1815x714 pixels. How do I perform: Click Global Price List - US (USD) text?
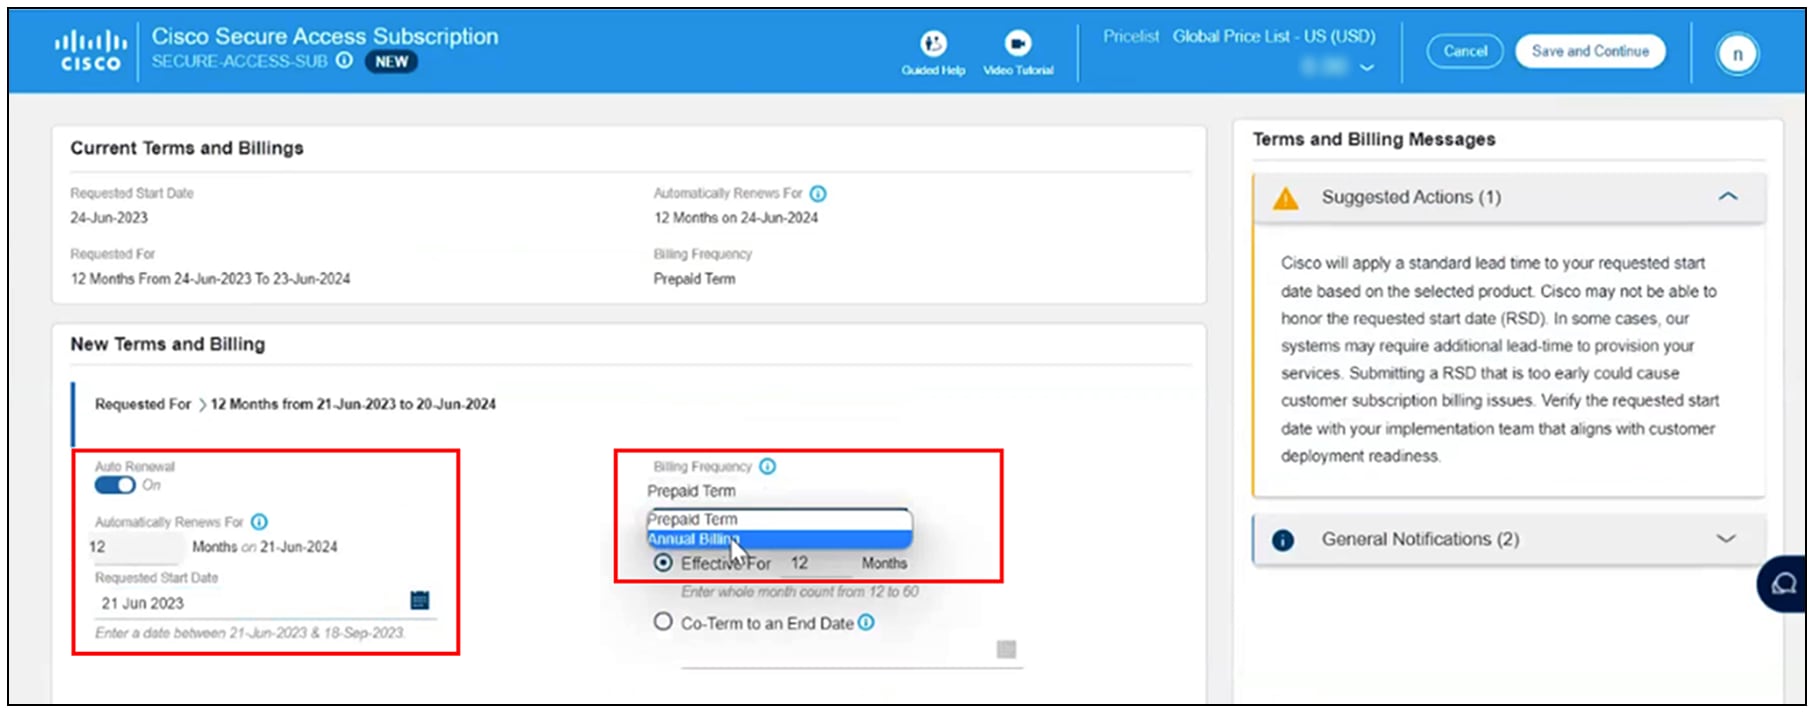(1274, 37)
